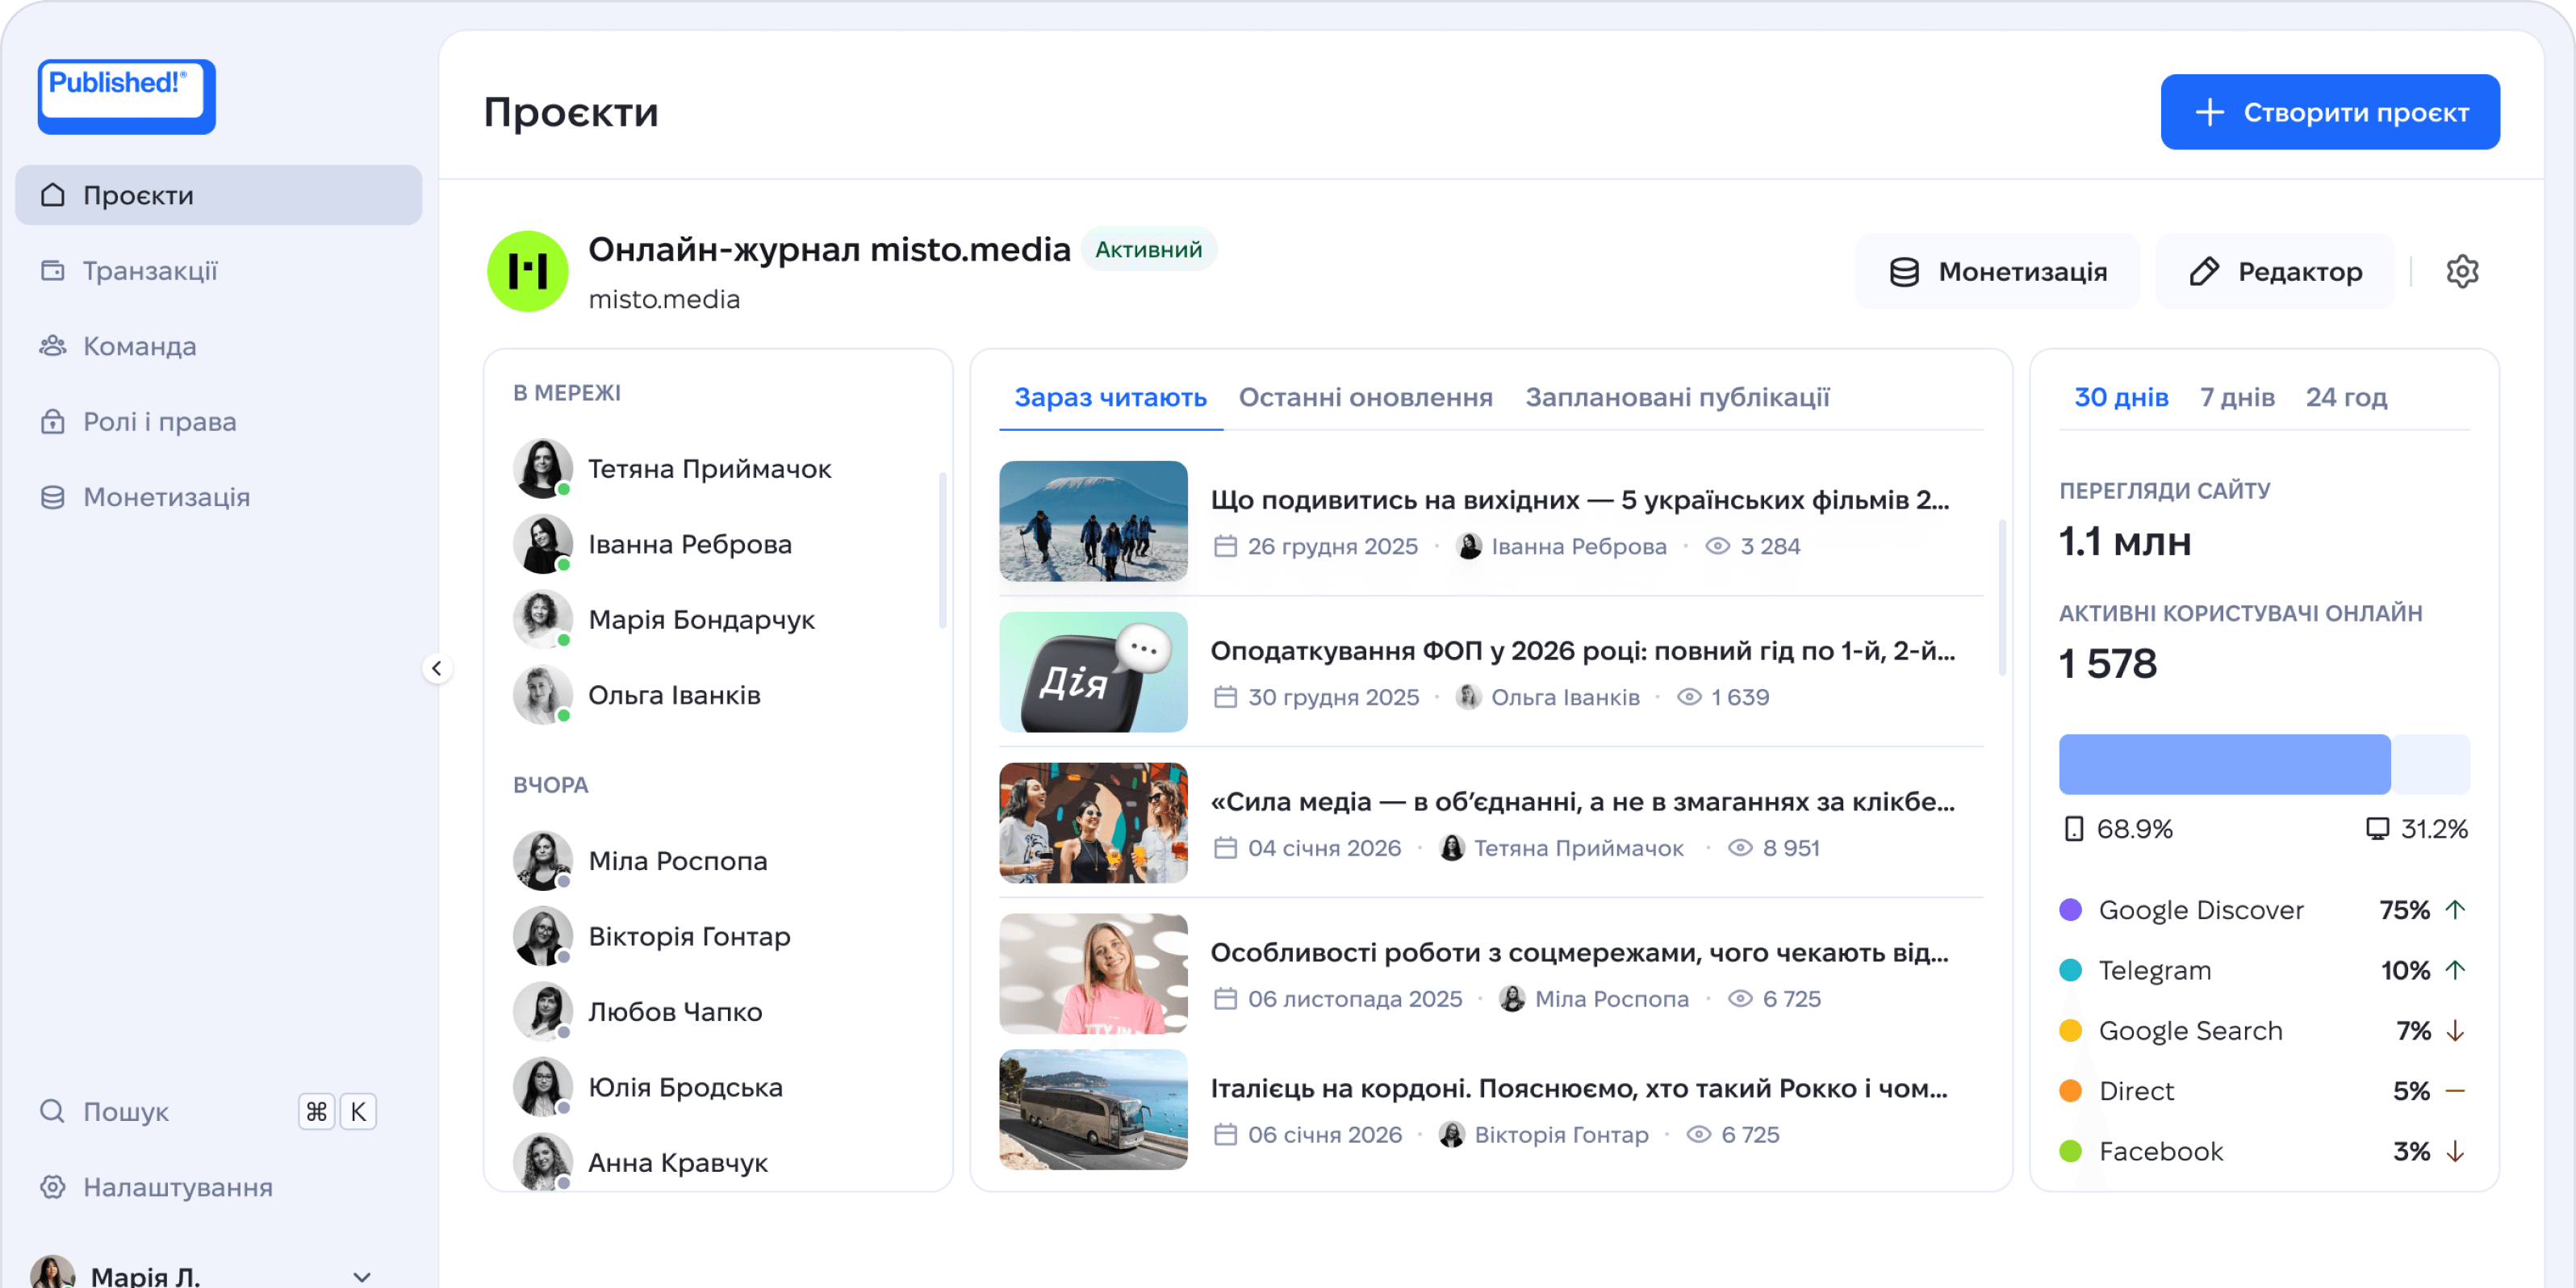Switch to Заплановані публікації tab

[x=1677, y=397]
